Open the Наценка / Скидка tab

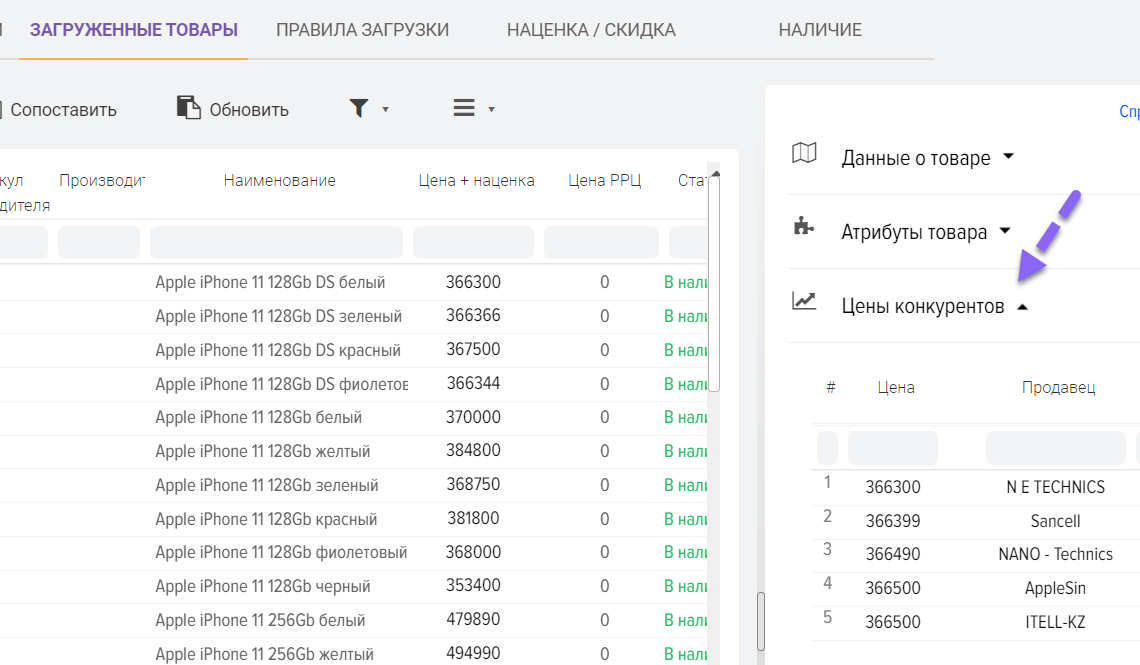coord(591,30)
